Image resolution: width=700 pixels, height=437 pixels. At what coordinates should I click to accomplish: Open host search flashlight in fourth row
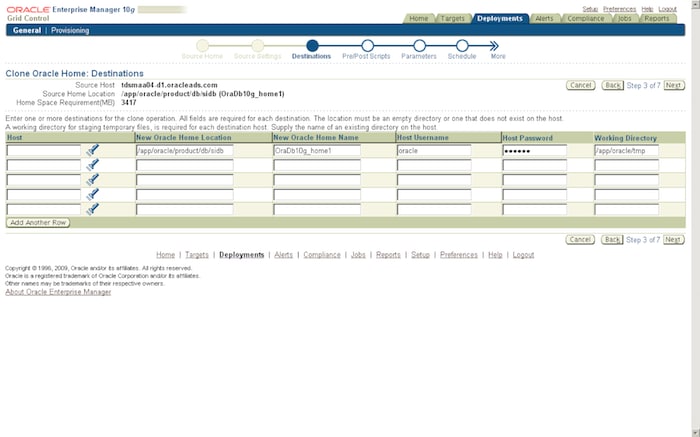[x=92, y=194]
